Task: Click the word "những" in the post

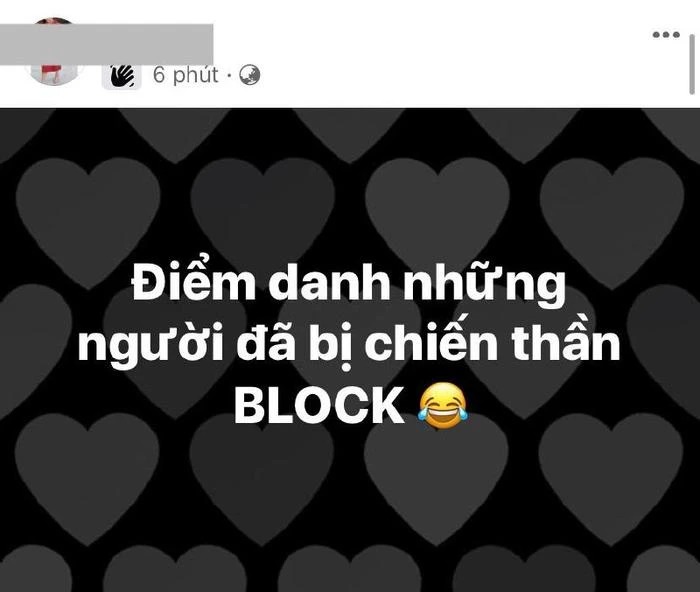Action: [485, 288]
